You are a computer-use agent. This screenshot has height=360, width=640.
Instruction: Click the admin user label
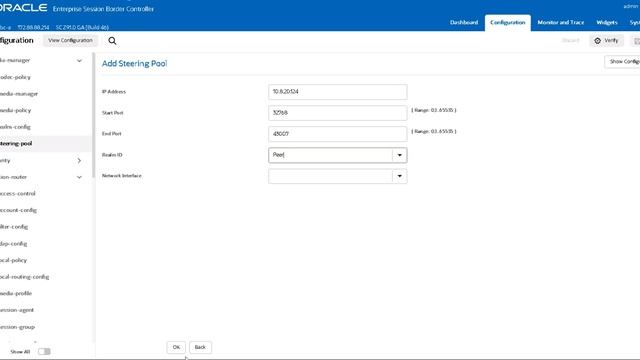(631, 7)
